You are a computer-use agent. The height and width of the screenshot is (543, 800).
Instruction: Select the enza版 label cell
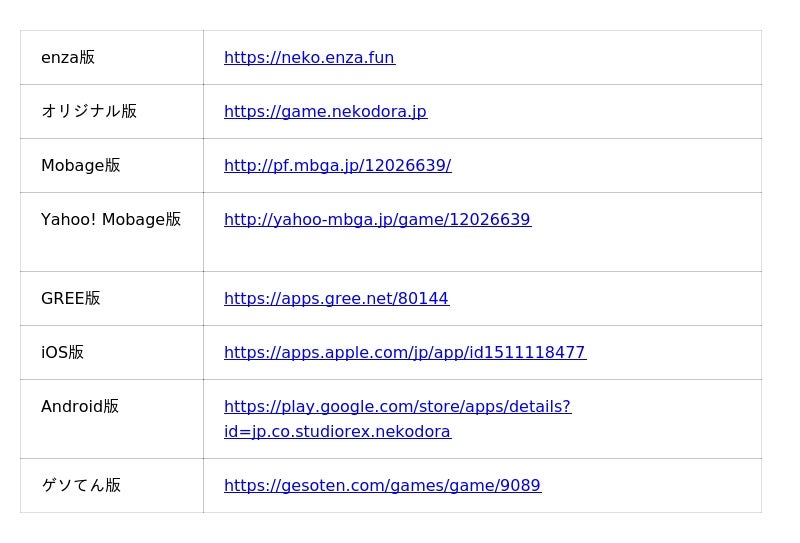click(x=68, y=58)
